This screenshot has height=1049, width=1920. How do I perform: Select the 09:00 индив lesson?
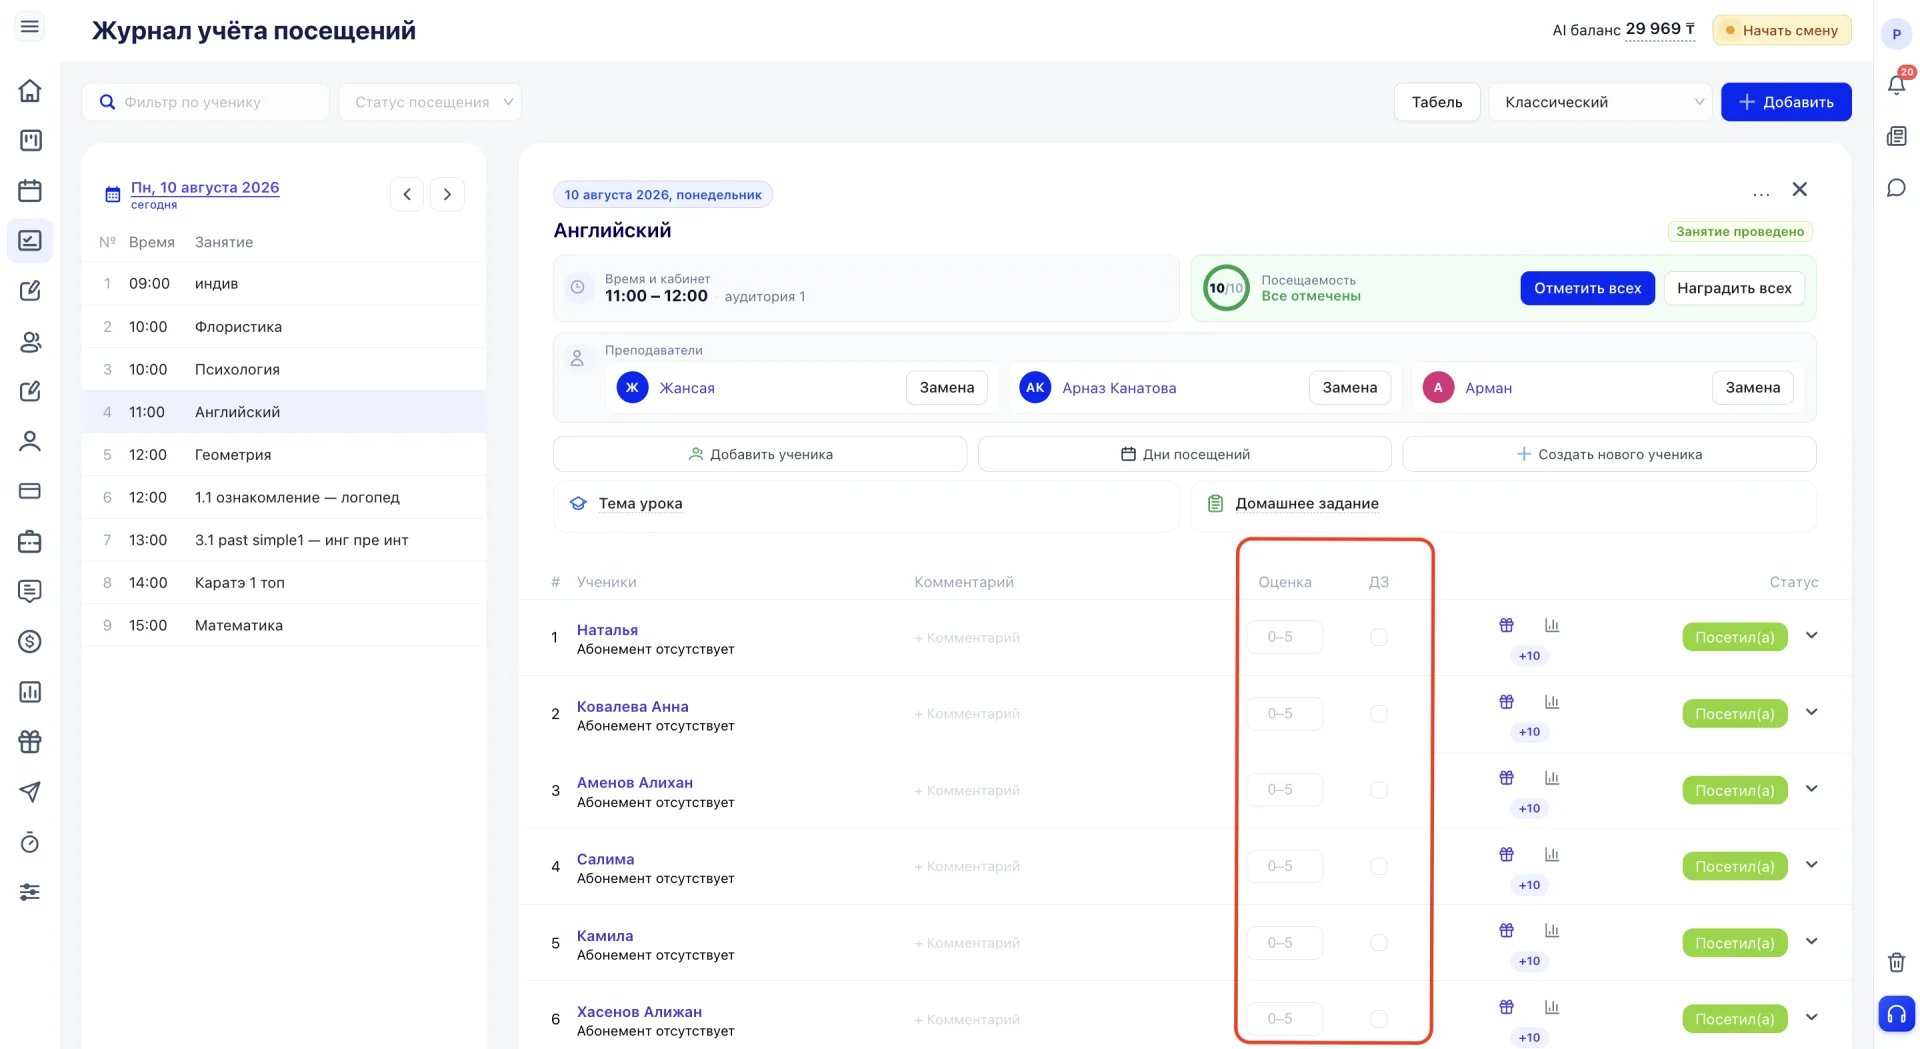tap(284, 284)
